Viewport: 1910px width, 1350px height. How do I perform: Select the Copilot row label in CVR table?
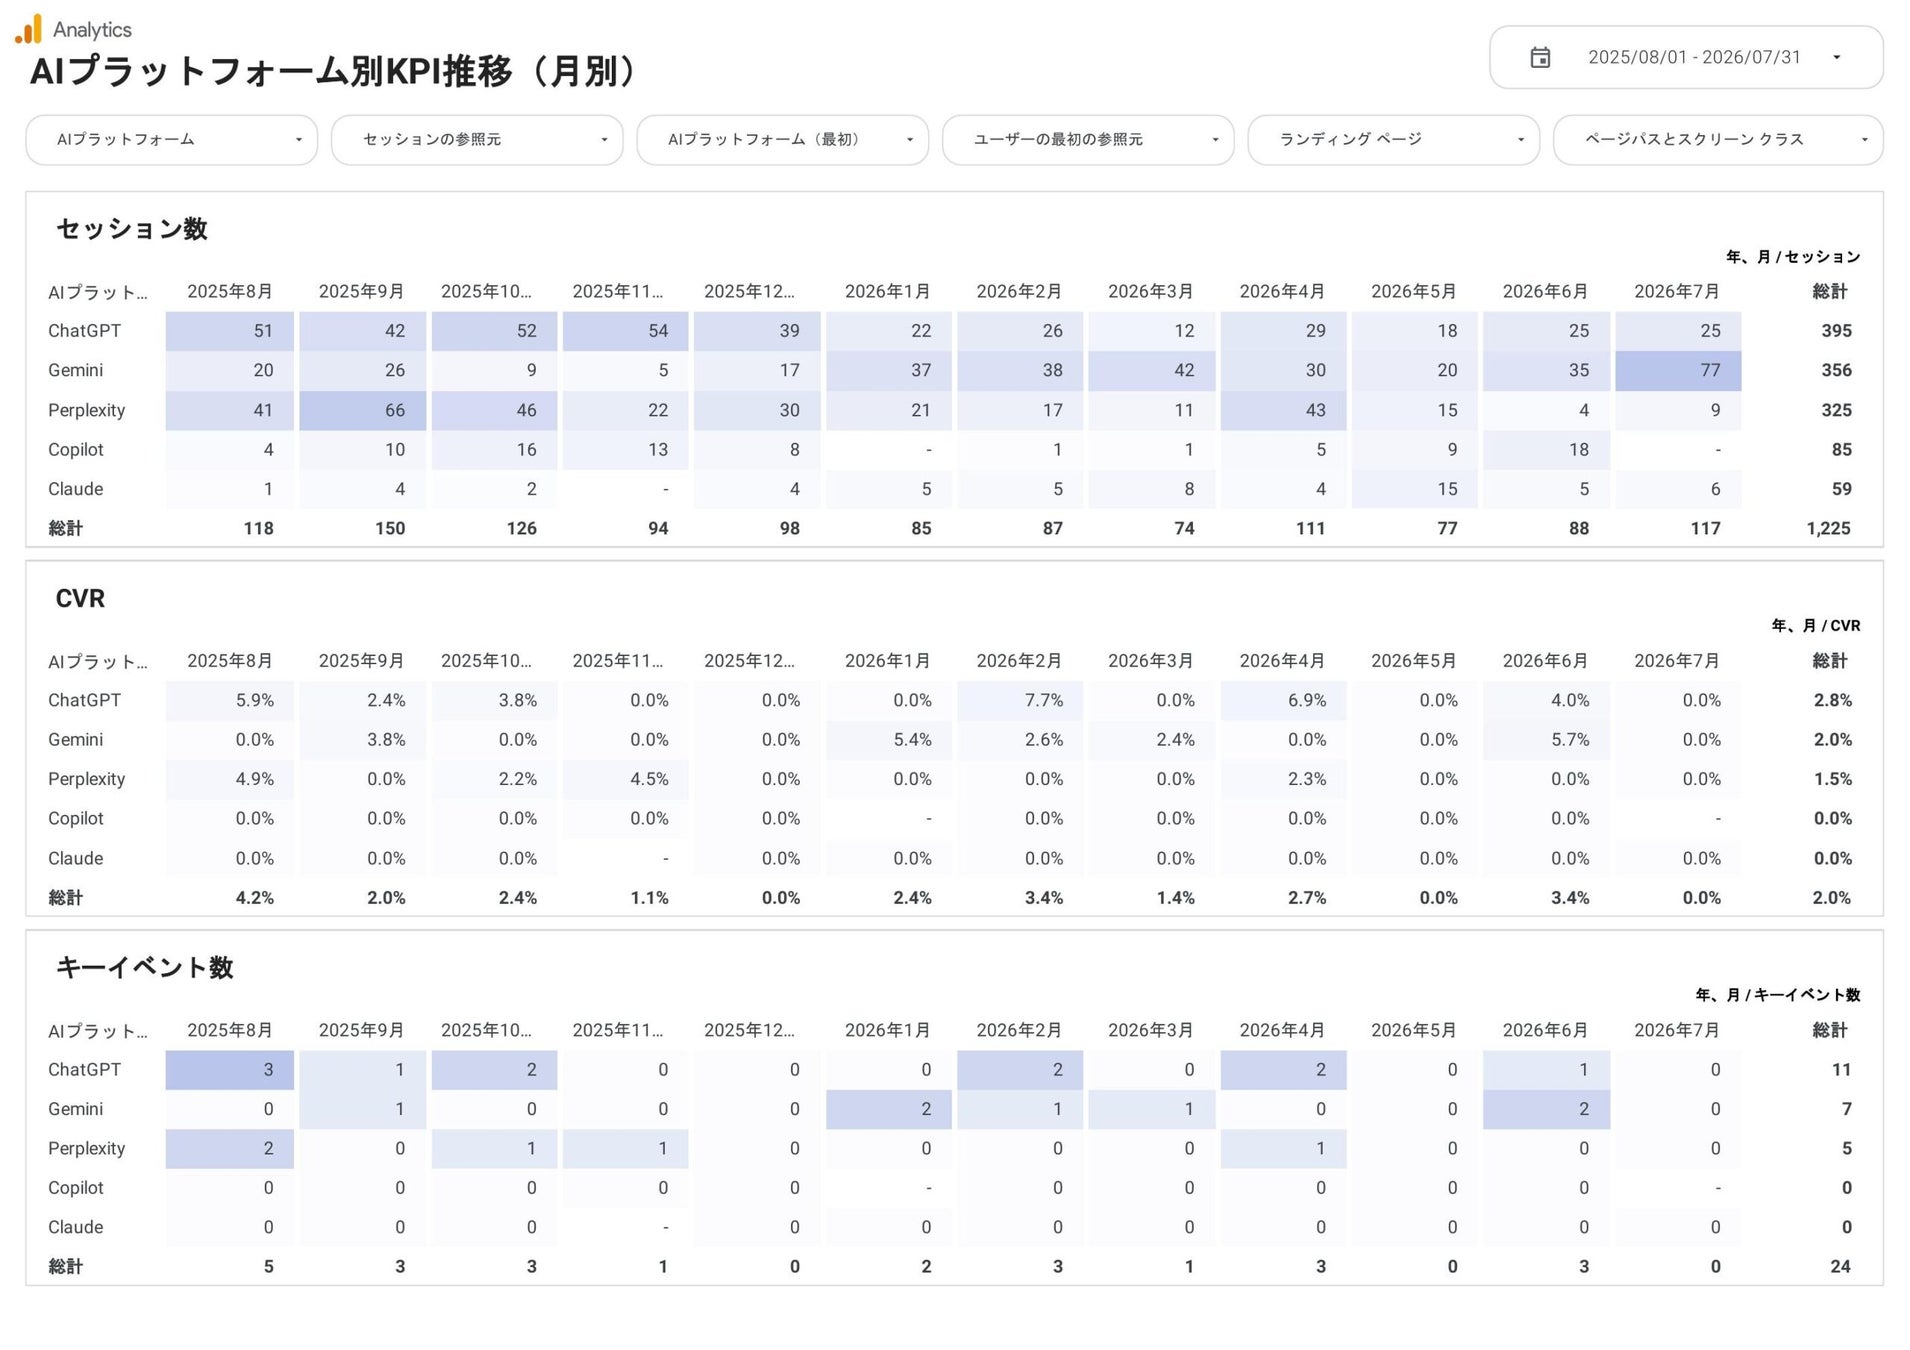coord(76,819)
